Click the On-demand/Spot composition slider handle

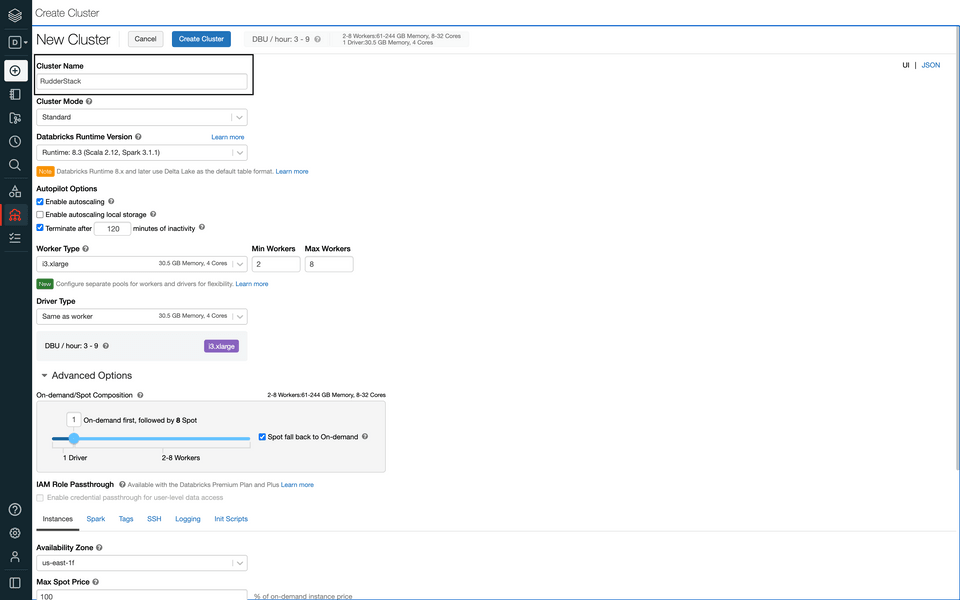(74, 438)
